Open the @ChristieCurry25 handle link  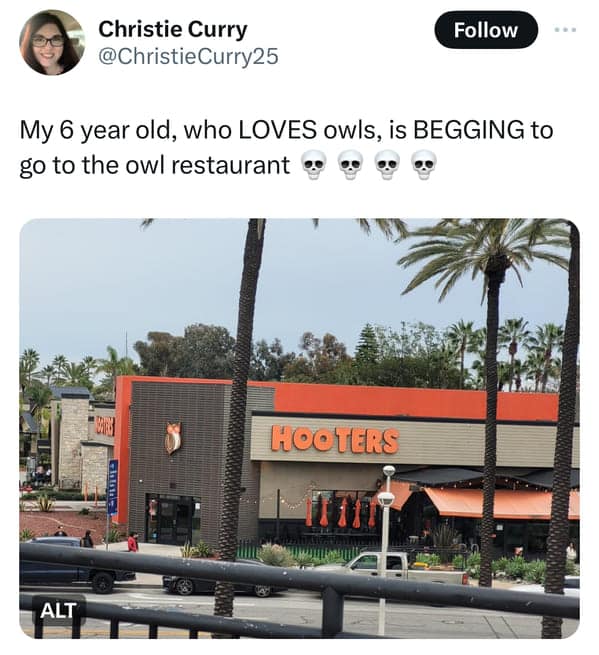click(x=188, y=56)
